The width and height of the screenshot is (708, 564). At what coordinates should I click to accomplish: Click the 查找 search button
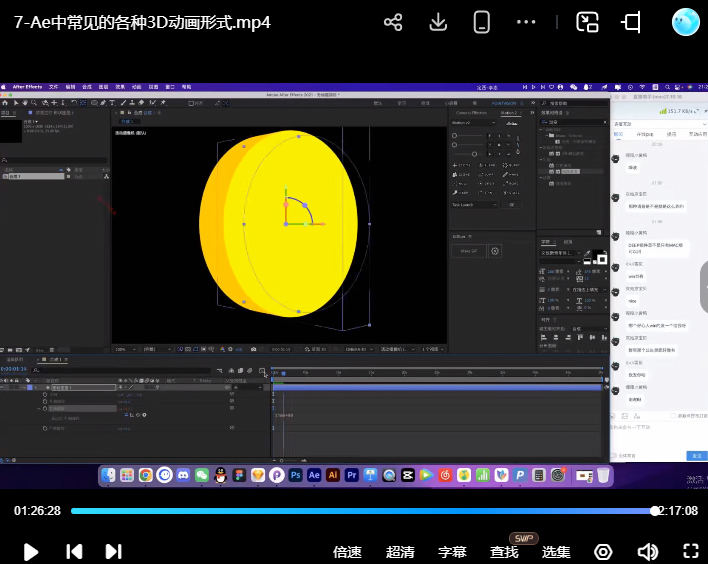[x=504, y=552]
